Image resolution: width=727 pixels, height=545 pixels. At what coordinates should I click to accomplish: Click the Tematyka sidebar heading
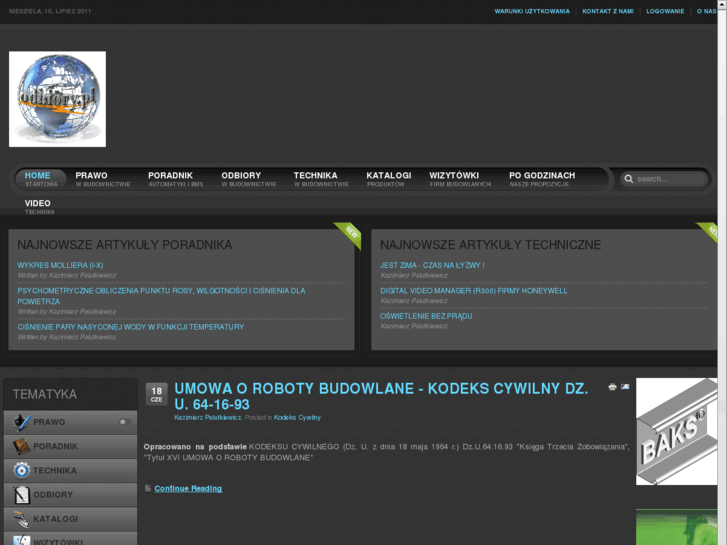pos(45,394)
